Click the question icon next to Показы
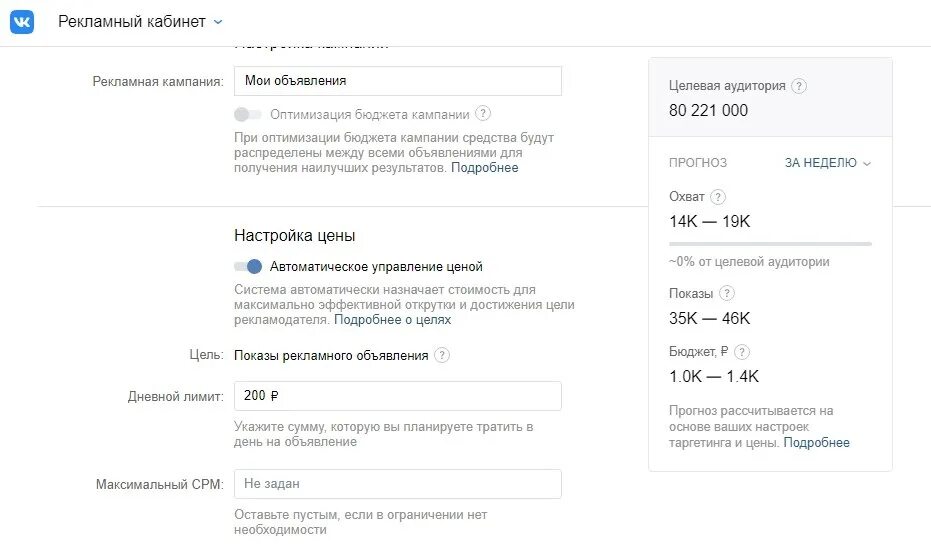Viewport: 931px width, 548px height. (x=727, y=293)
